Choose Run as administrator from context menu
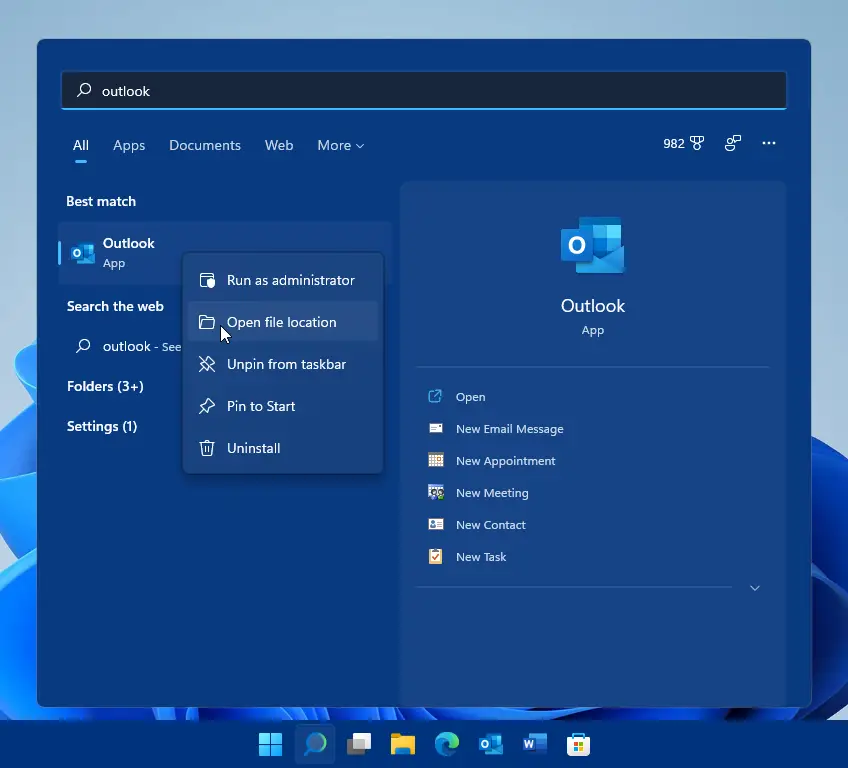 click(283, 280)
